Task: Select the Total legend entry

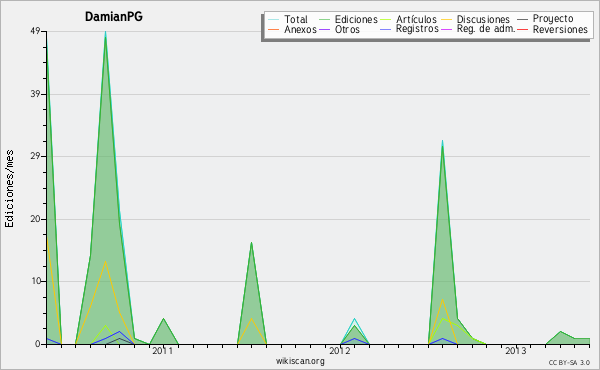Action: tap(295, 20)
